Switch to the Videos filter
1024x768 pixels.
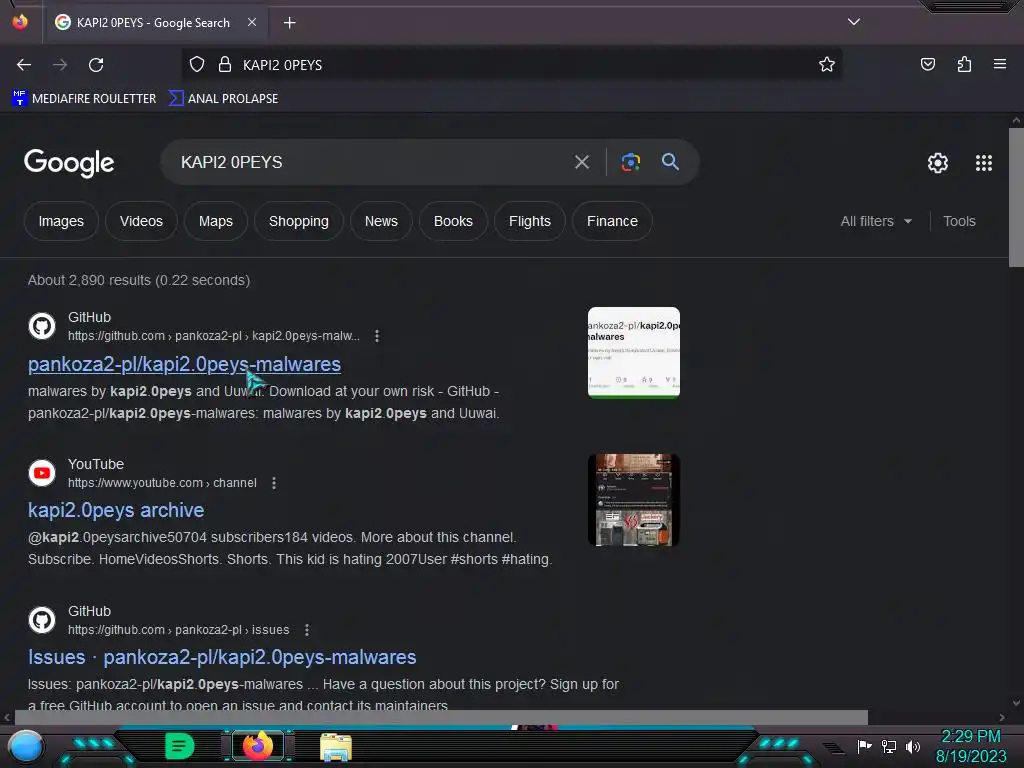(141, 221)
